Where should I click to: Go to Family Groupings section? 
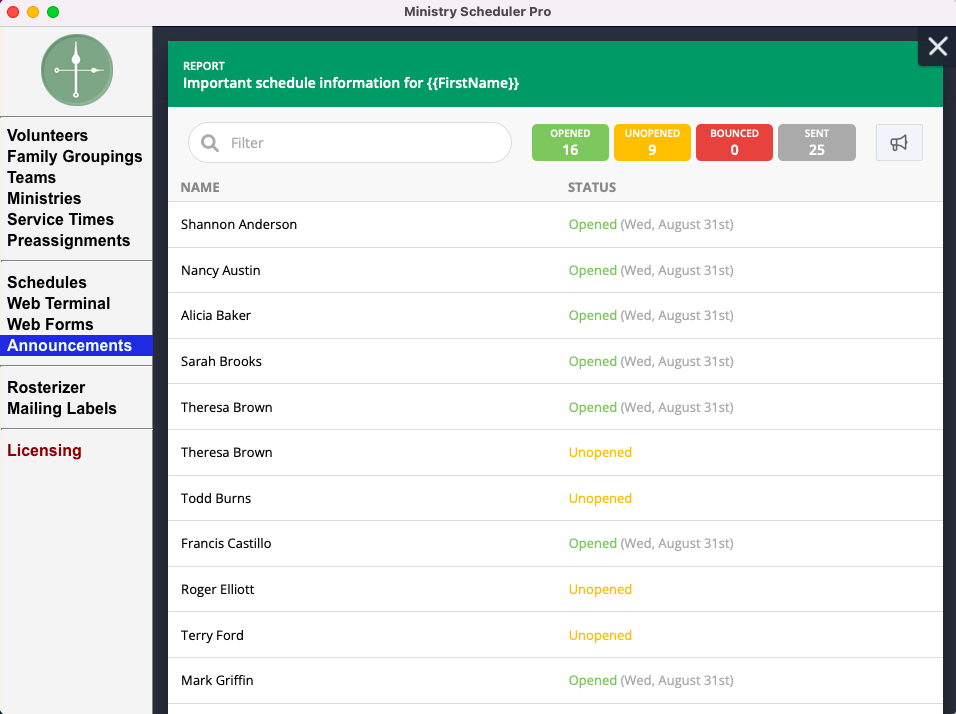point(75,156)
